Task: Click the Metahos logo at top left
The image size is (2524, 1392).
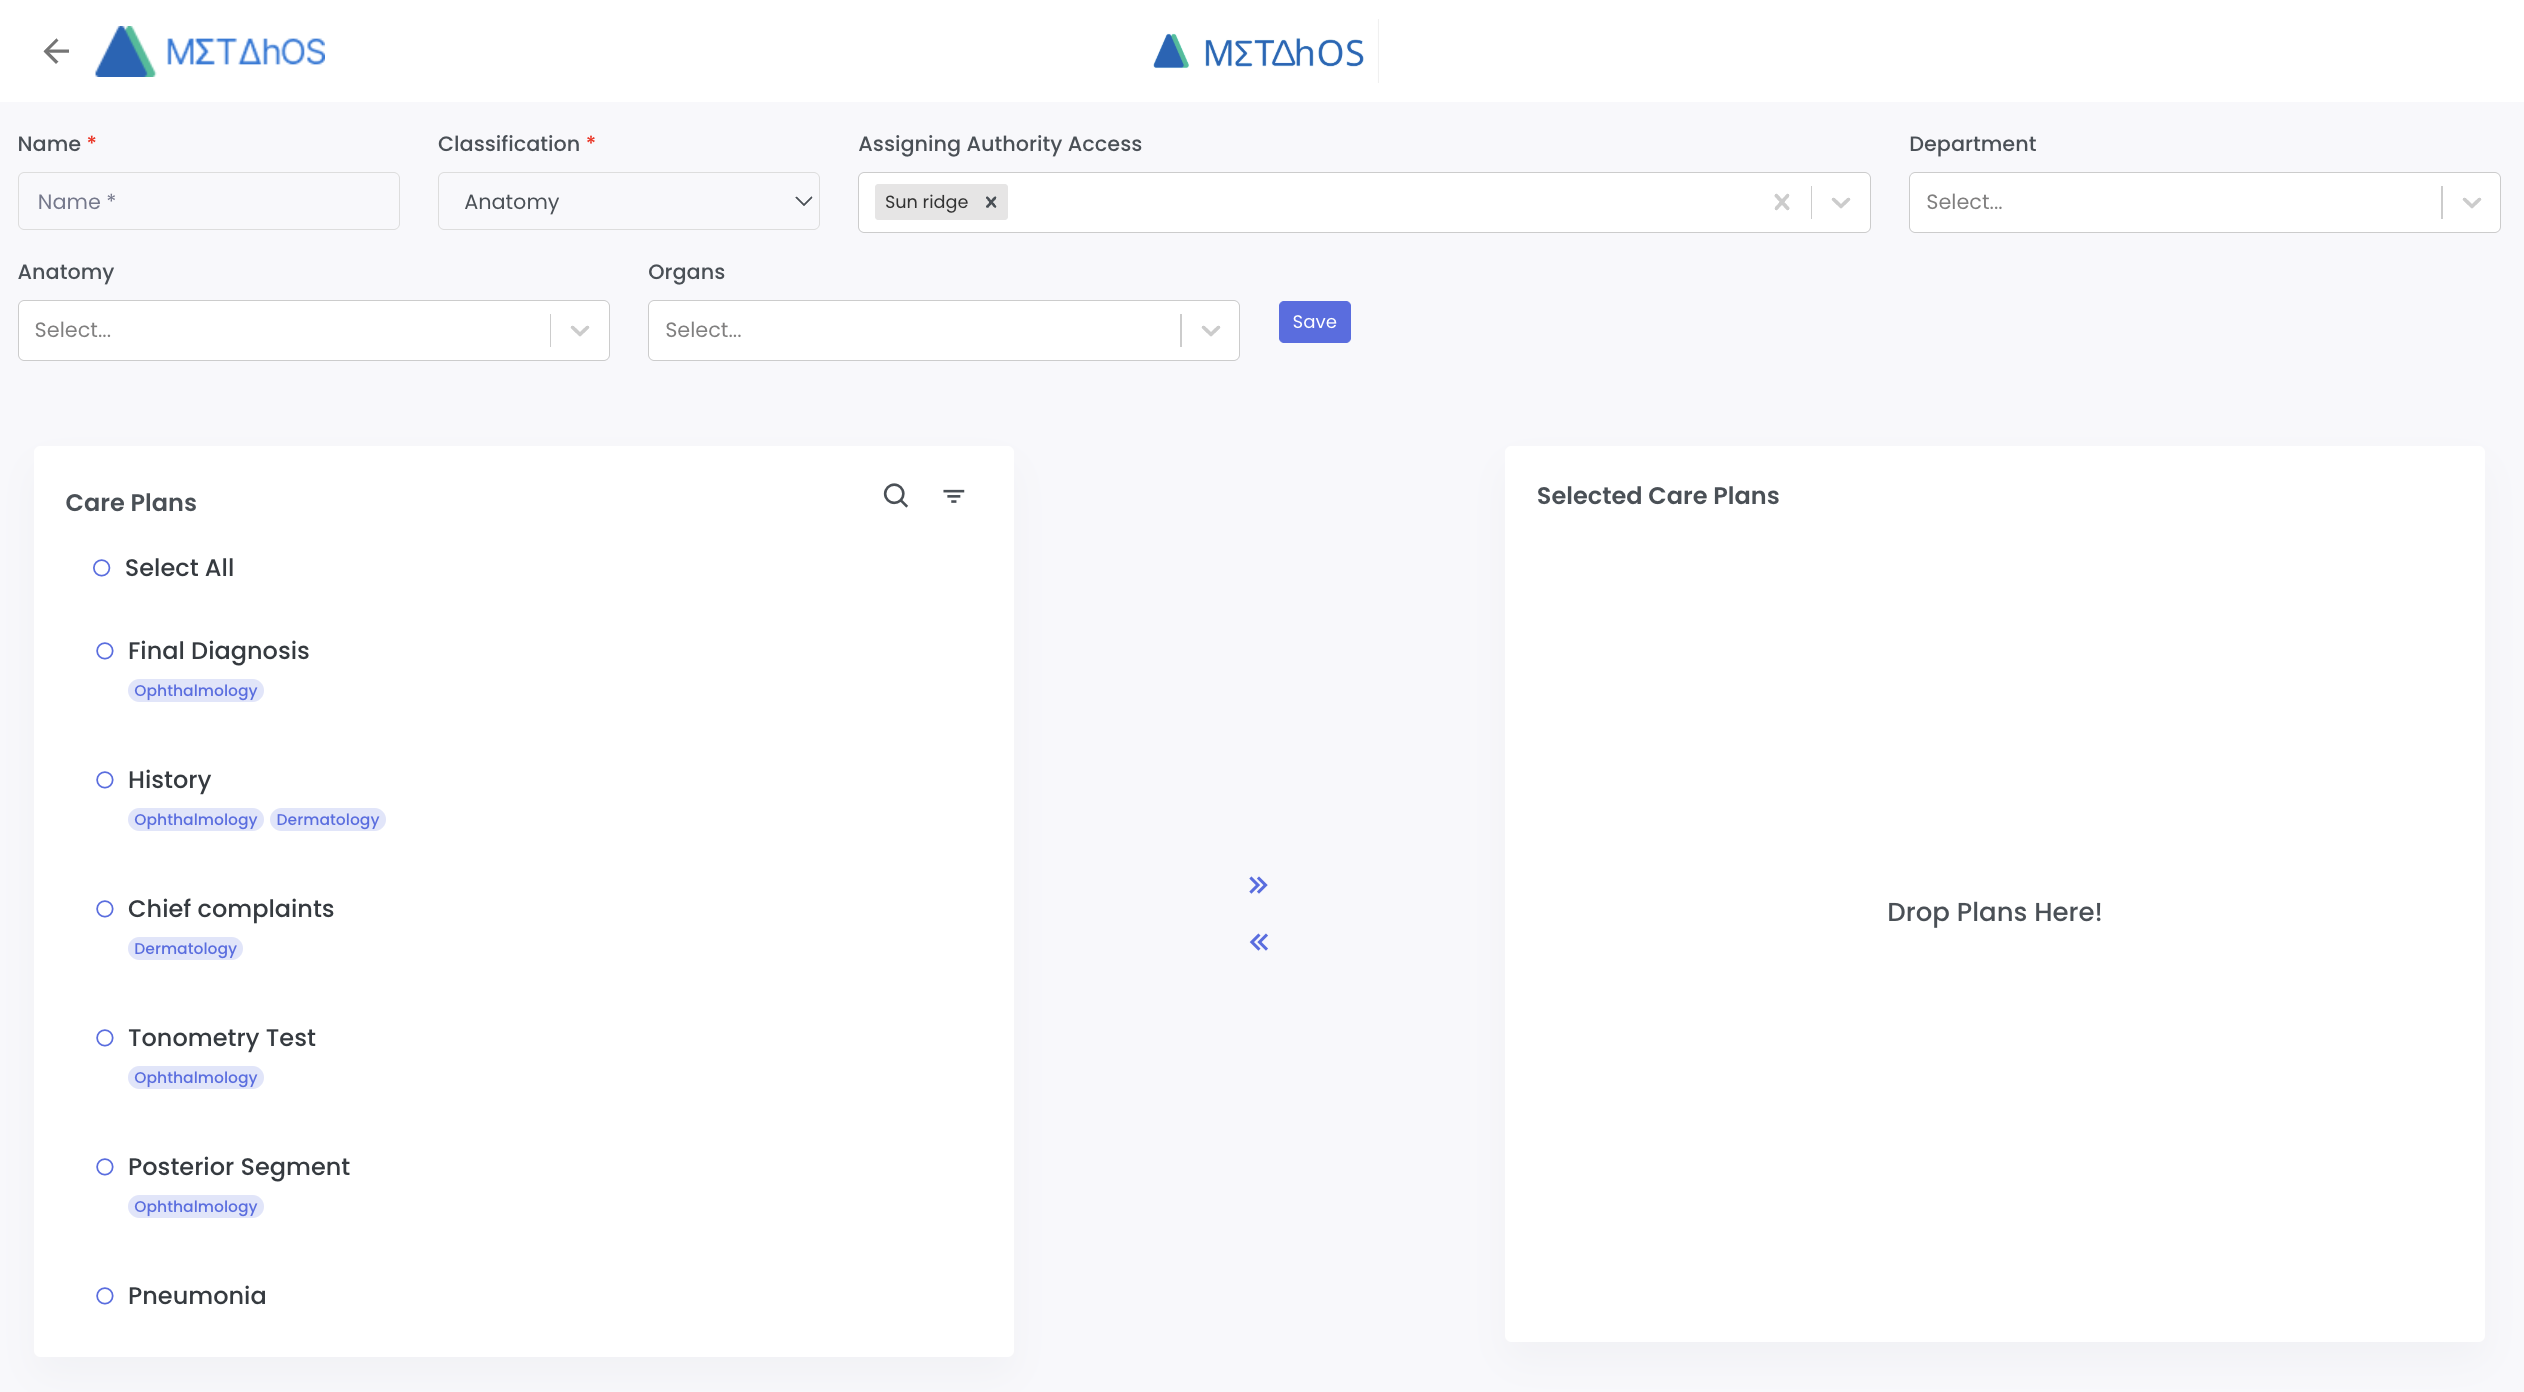Action: (x=211, y=51)
